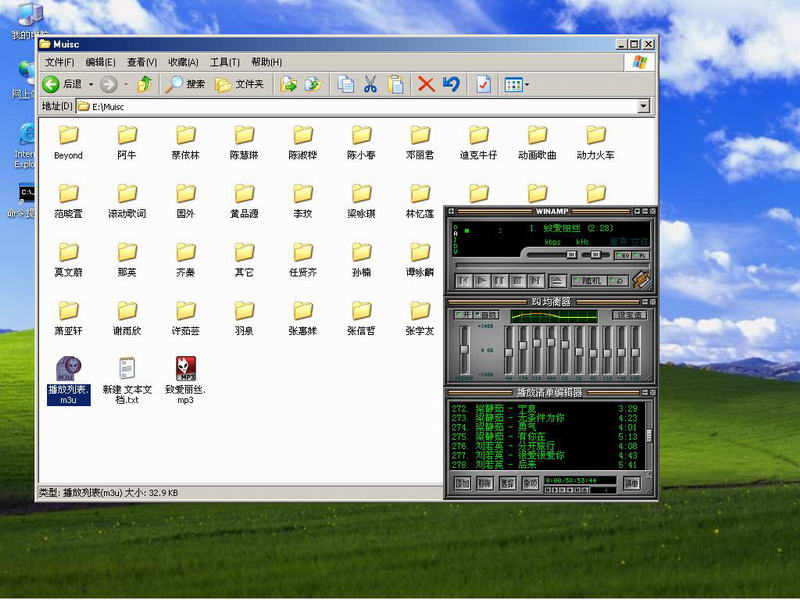Click Winamp balance slider
The image size is (800, 600).
[595, 255]
